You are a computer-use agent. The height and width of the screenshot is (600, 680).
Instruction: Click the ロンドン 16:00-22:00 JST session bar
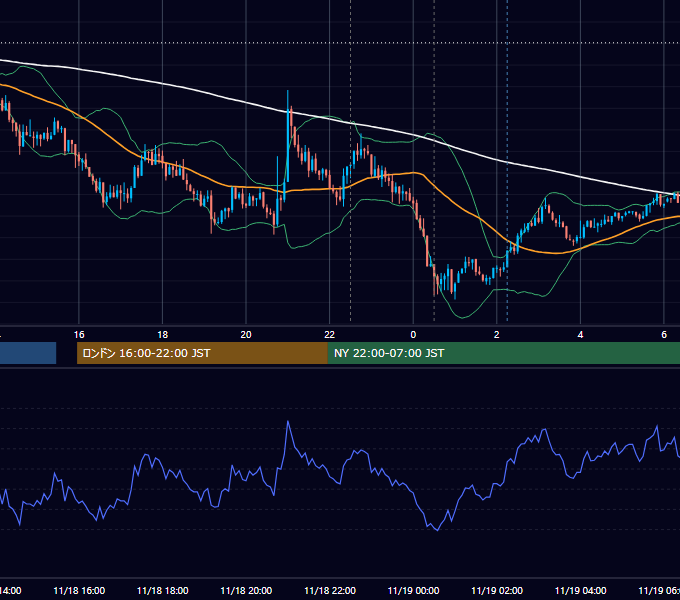tap(202, 353)
